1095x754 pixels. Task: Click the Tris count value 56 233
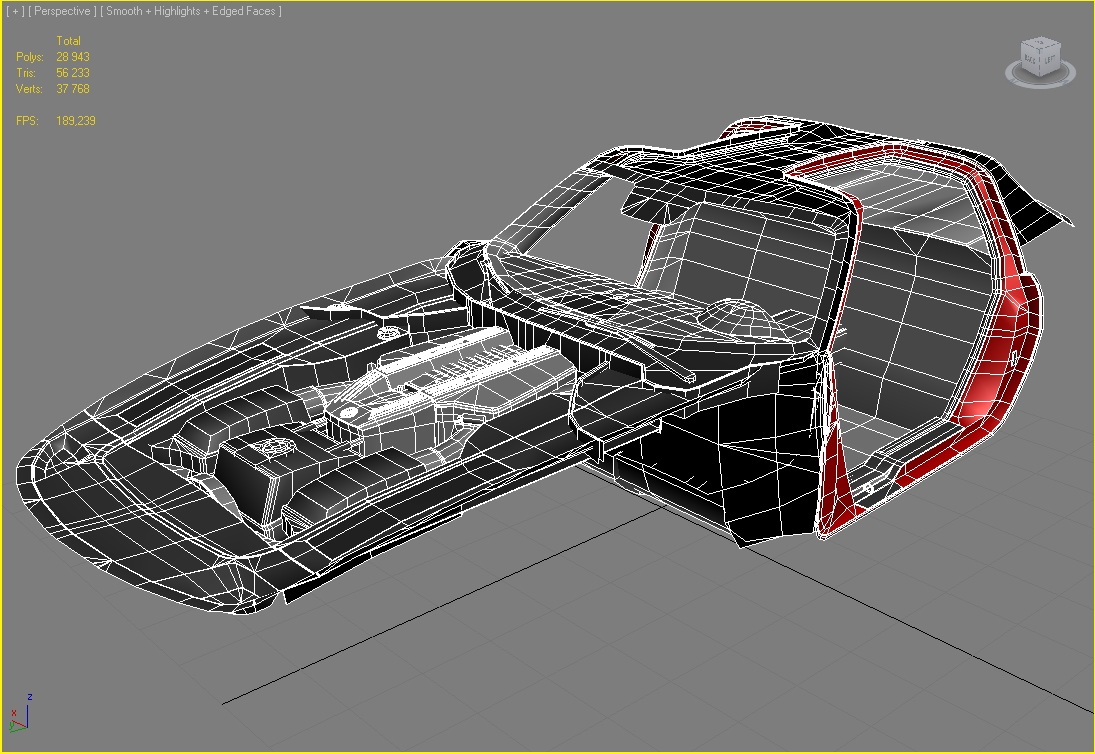point(73,73)
